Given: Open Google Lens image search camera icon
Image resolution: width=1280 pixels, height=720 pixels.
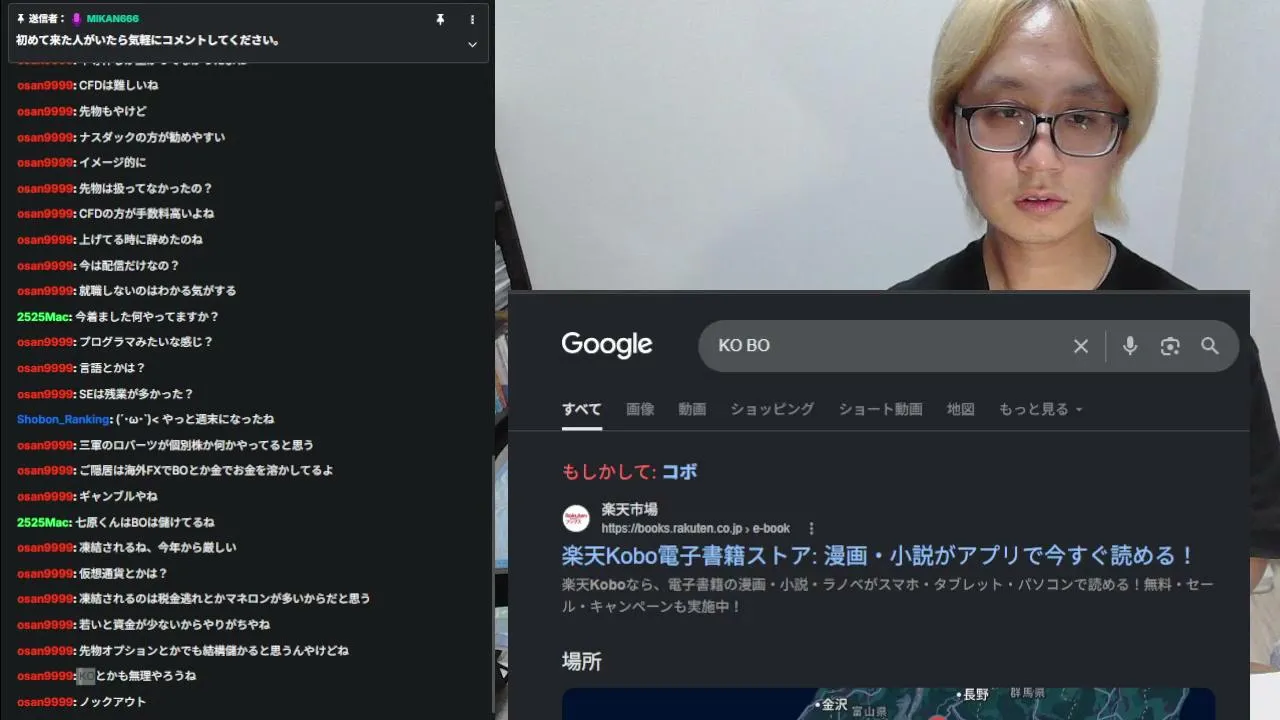Looking at the screenshot, I should click(1170, 346).
